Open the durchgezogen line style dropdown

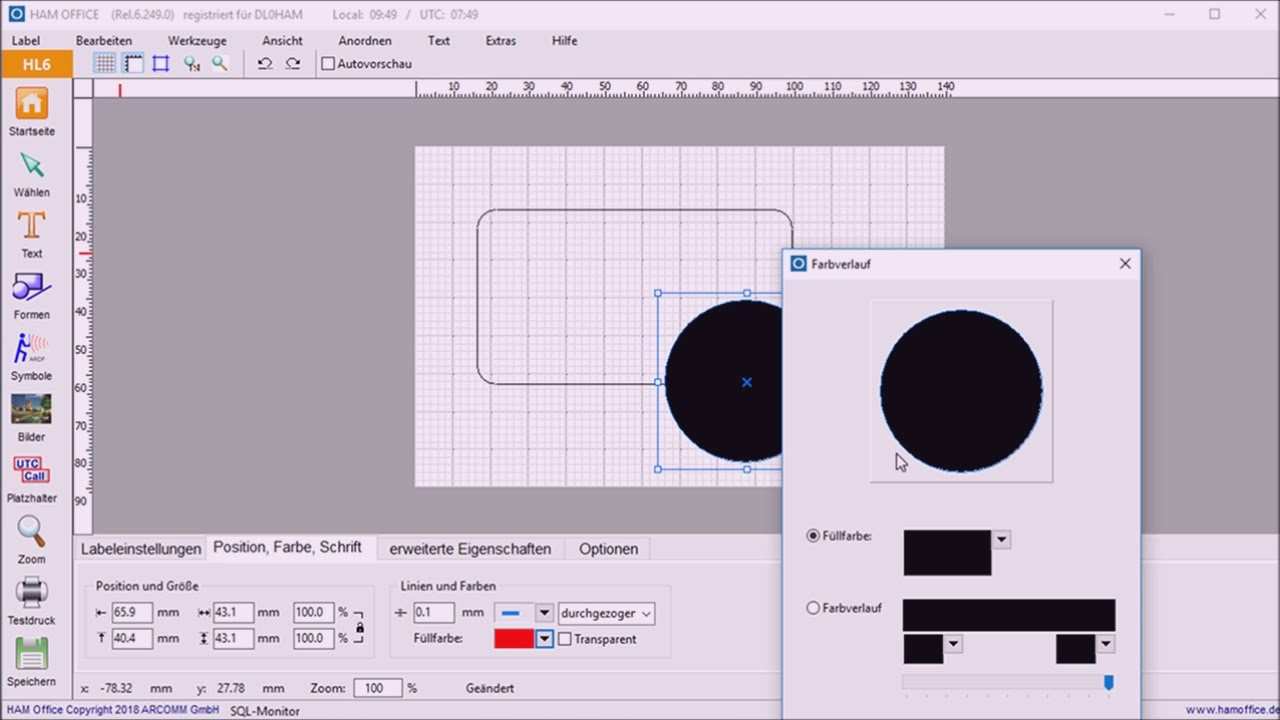click(606, 613)
